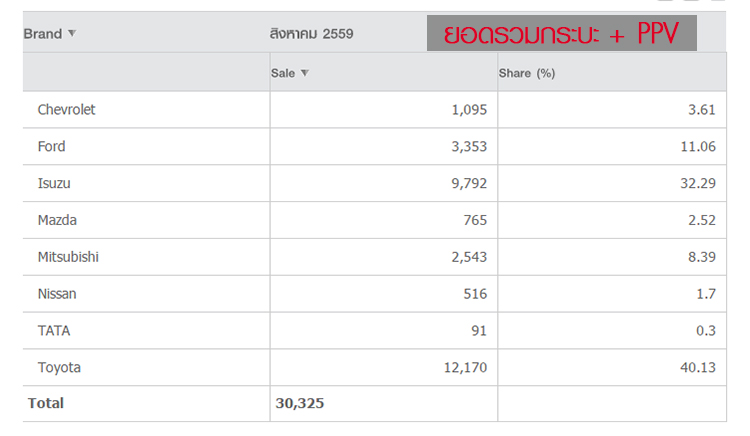
Task: Click the TATA brand row
Action: pos(54,330)
